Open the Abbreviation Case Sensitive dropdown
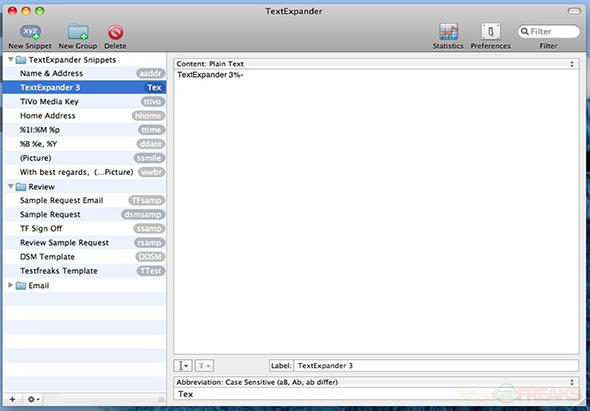Viewport: 590px width, 411px height. 376,382
